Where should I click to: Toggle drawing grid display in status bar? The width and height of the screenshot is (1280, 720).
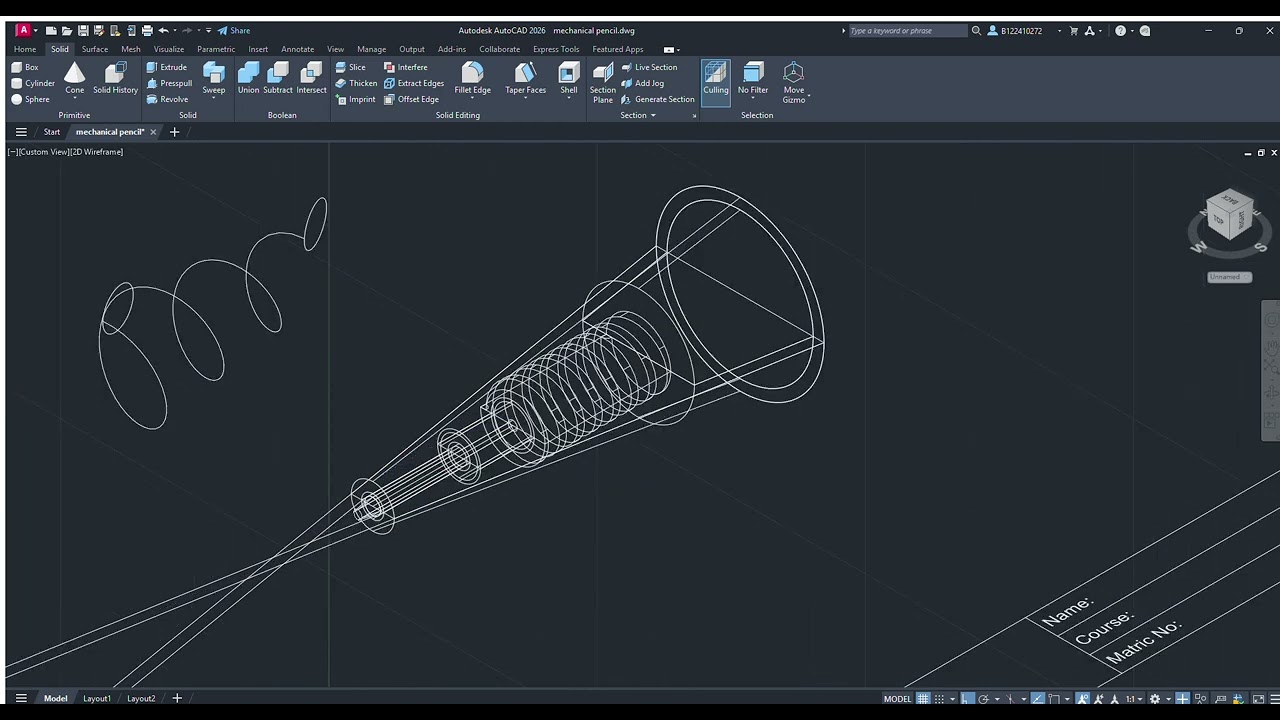pos(923,699)
